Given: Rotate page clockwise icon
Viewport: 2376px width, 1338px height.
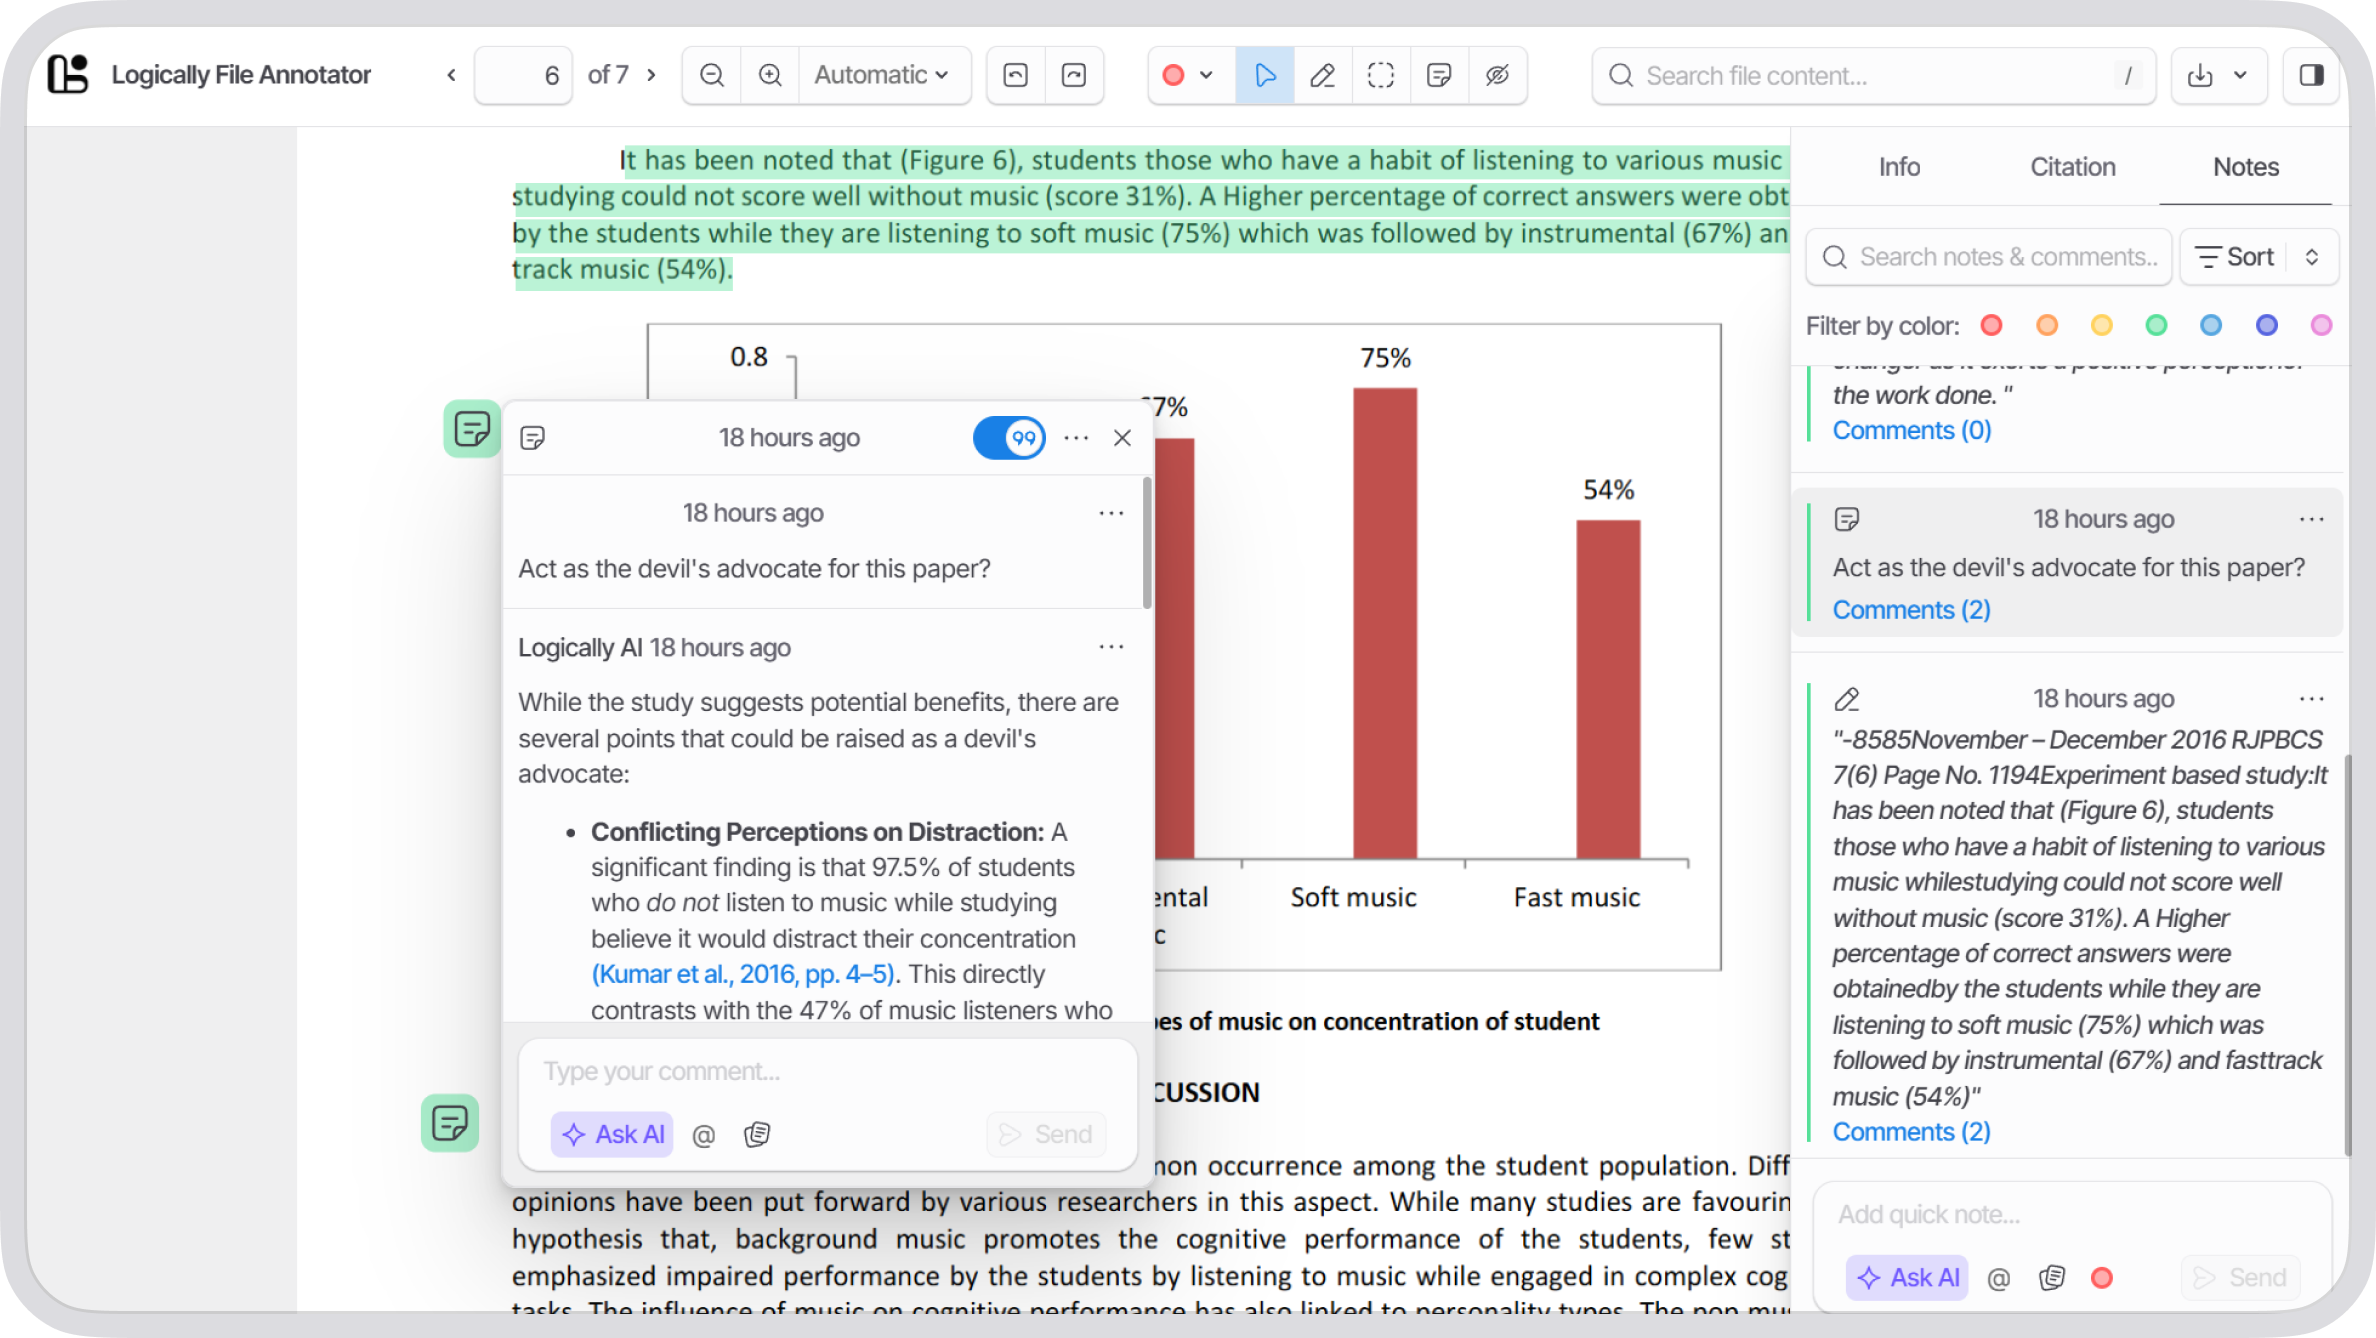Looking at the screenshot, I should coord(1074,75).
